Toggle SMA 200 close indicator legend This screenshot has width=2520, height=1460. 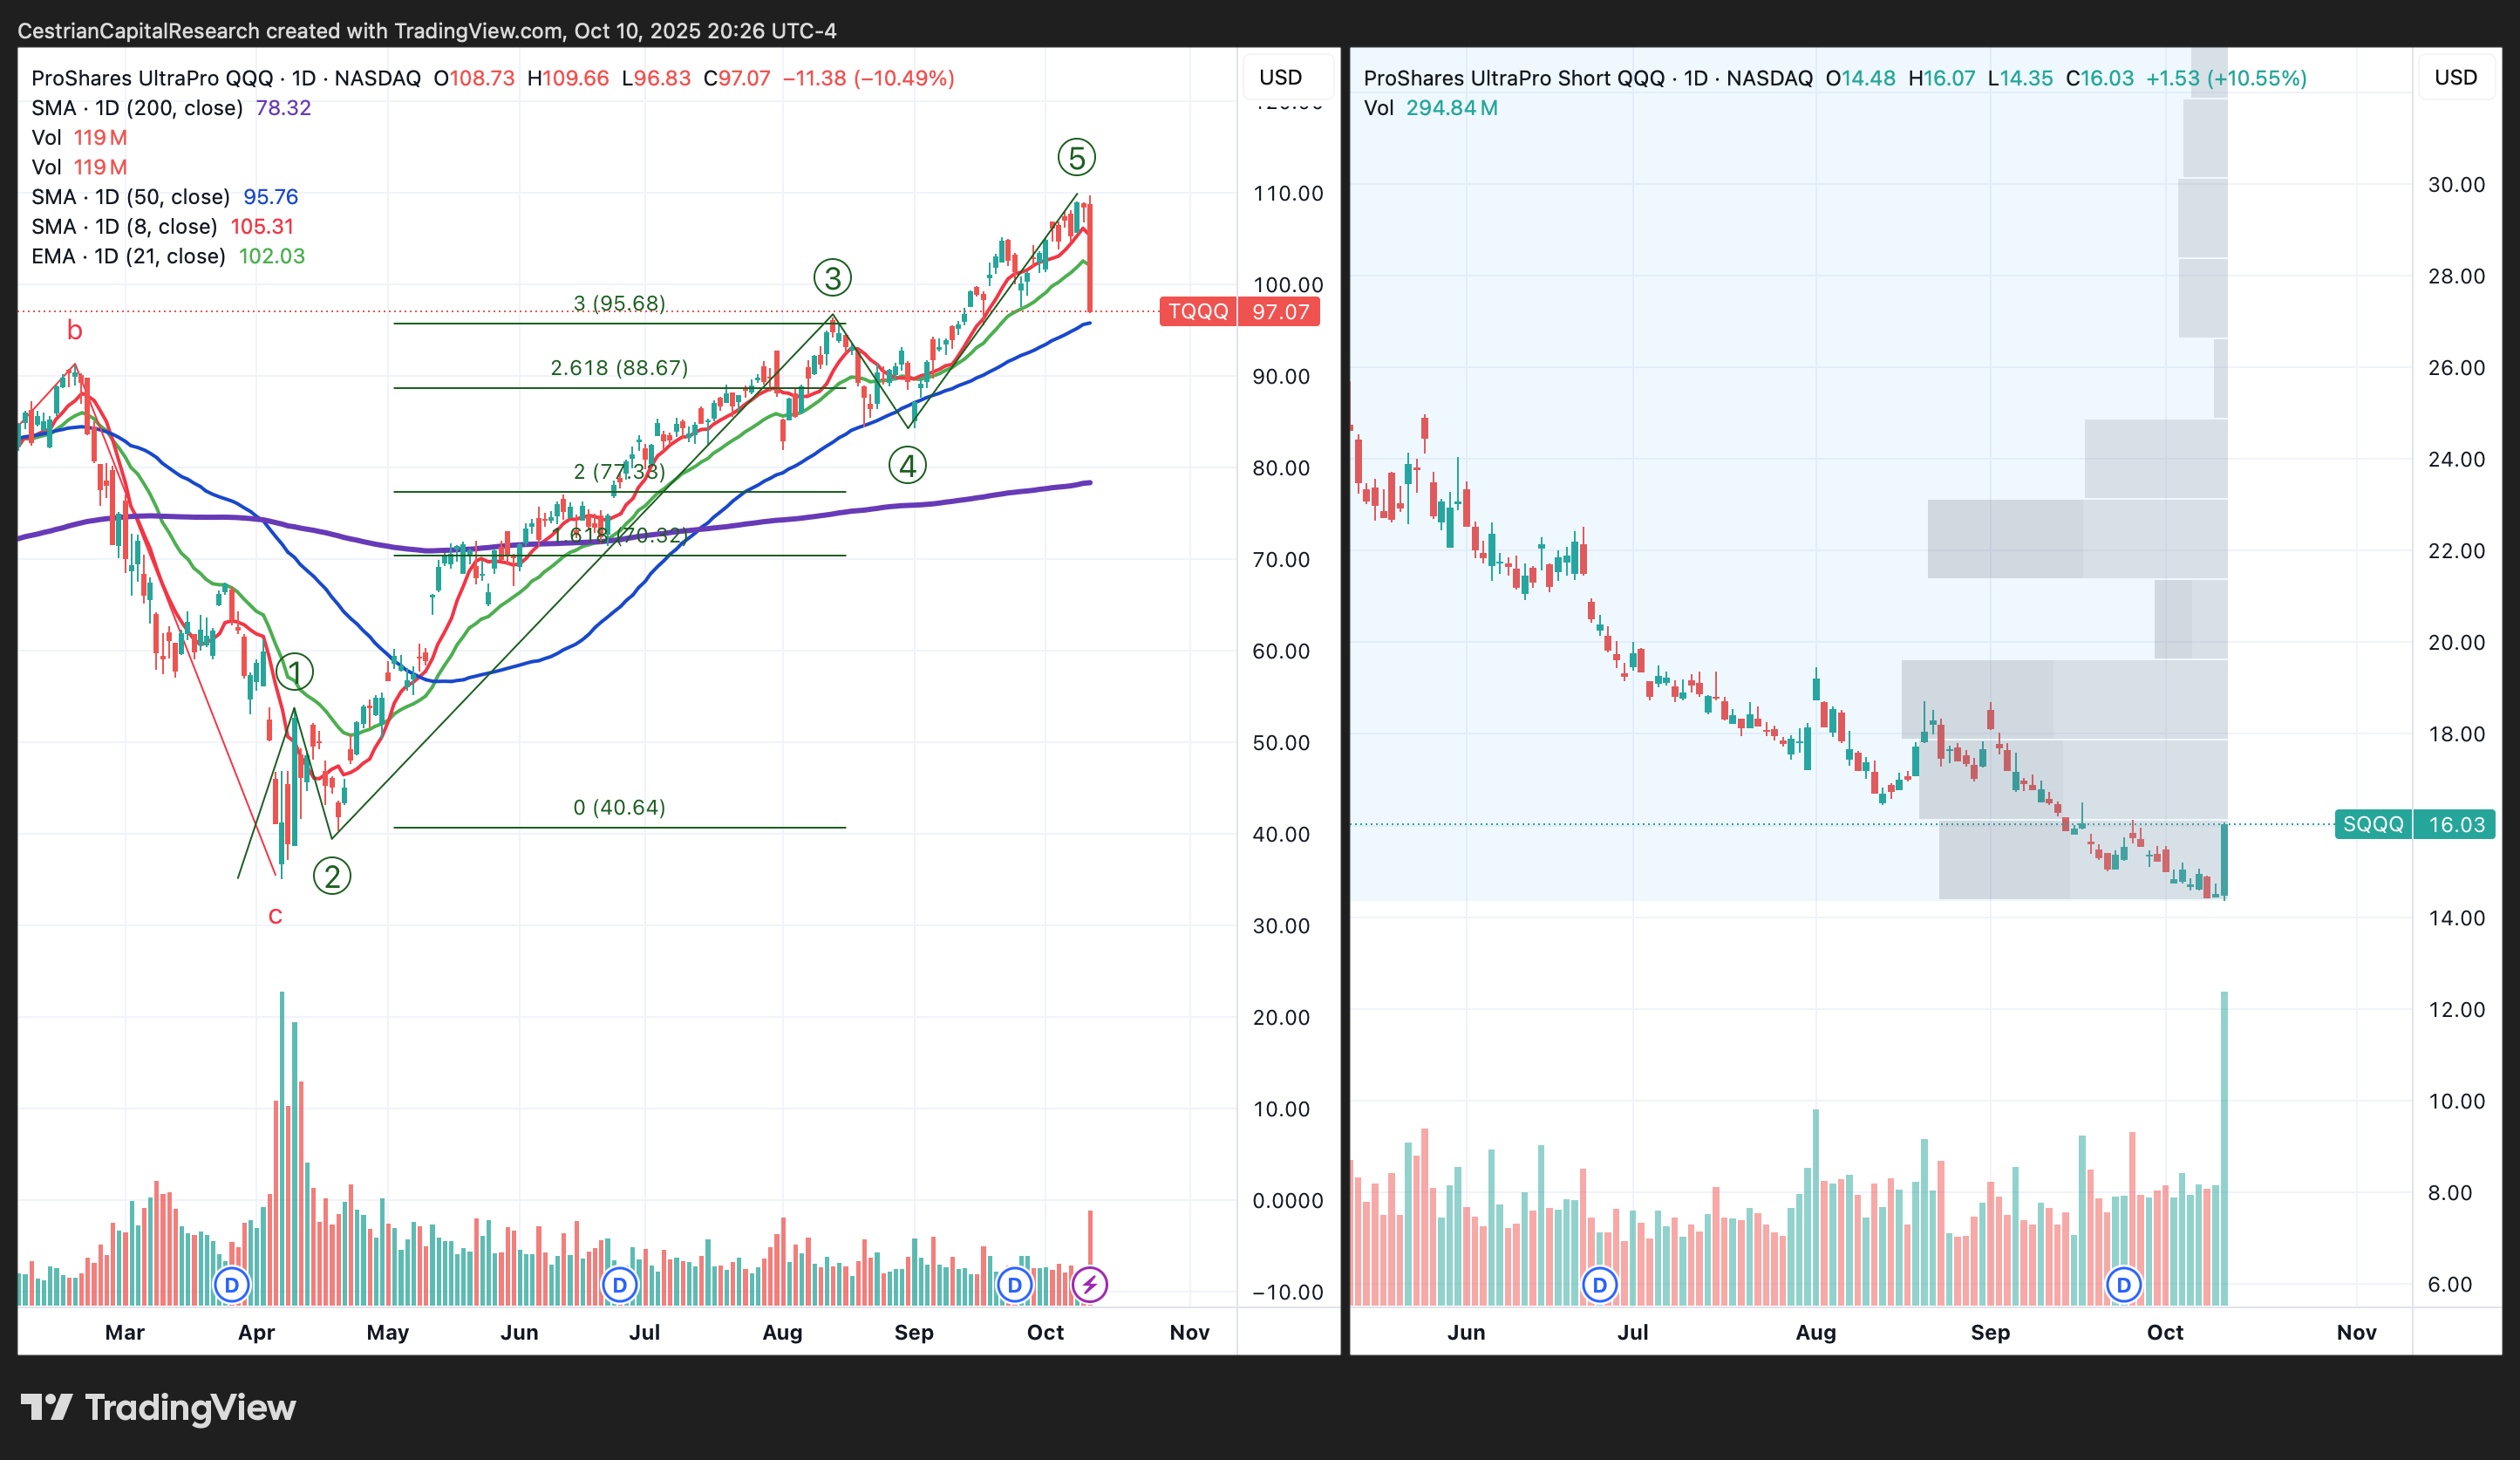(x=137, y=108)
